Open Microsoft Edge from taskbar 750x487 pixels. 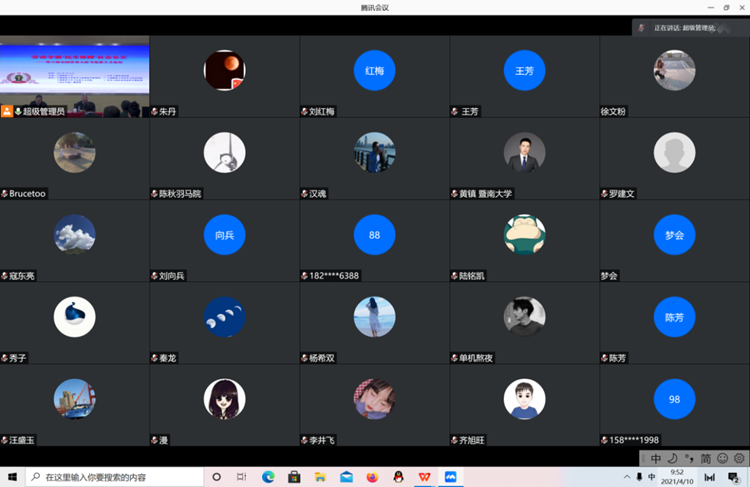tap(268, 477)
